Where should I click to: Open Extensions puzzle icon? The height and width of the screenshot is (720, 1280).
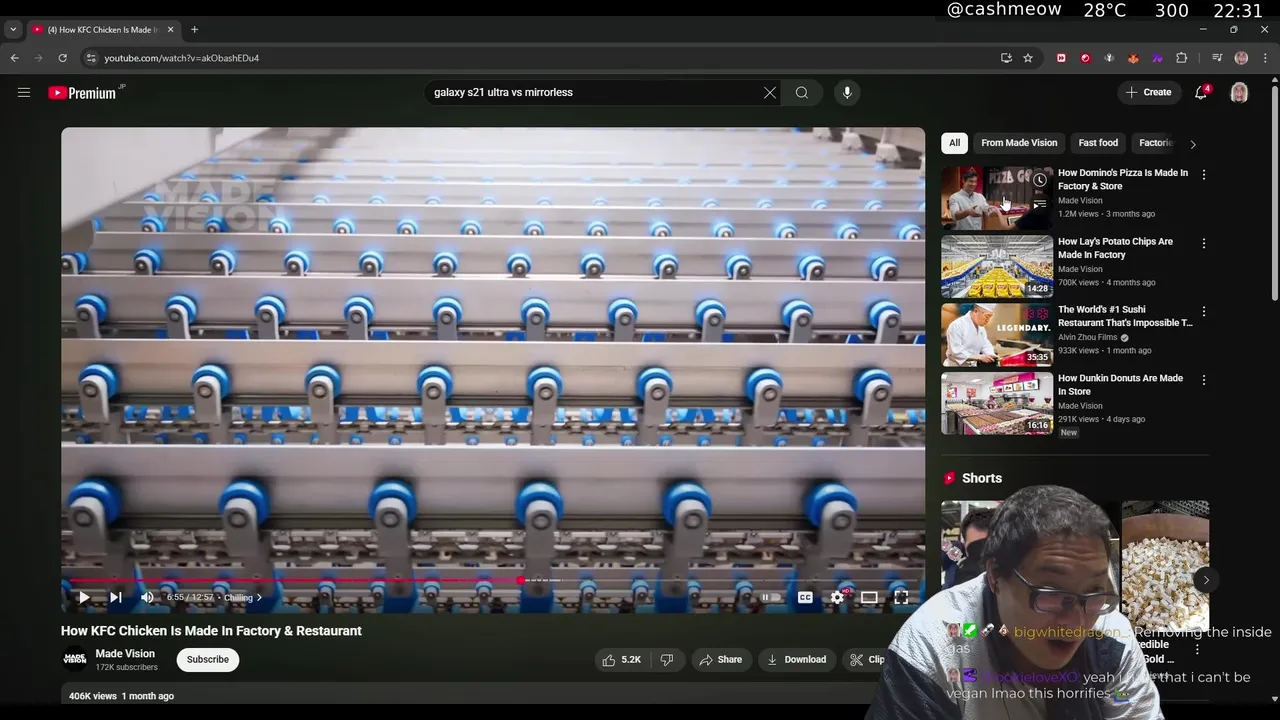click(x=1181, y=58)
